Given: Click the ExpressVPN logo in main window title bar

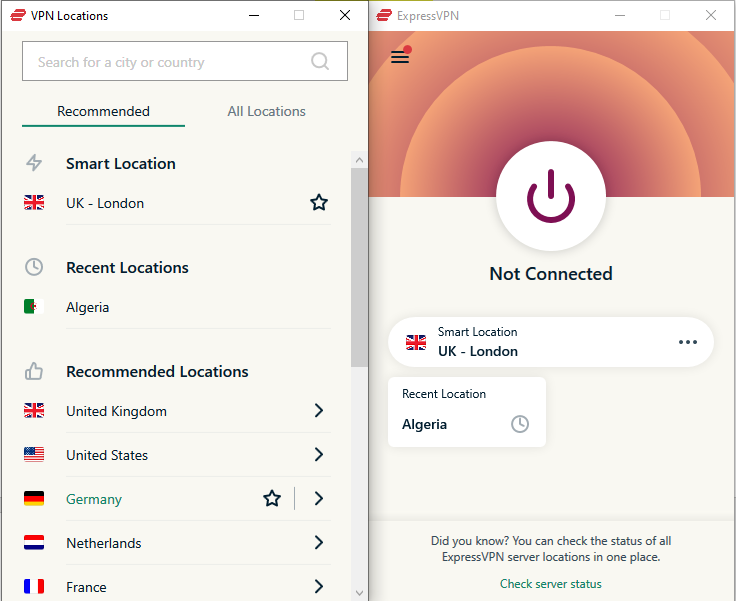Looking at the screenshot, I should pos(384,15).
